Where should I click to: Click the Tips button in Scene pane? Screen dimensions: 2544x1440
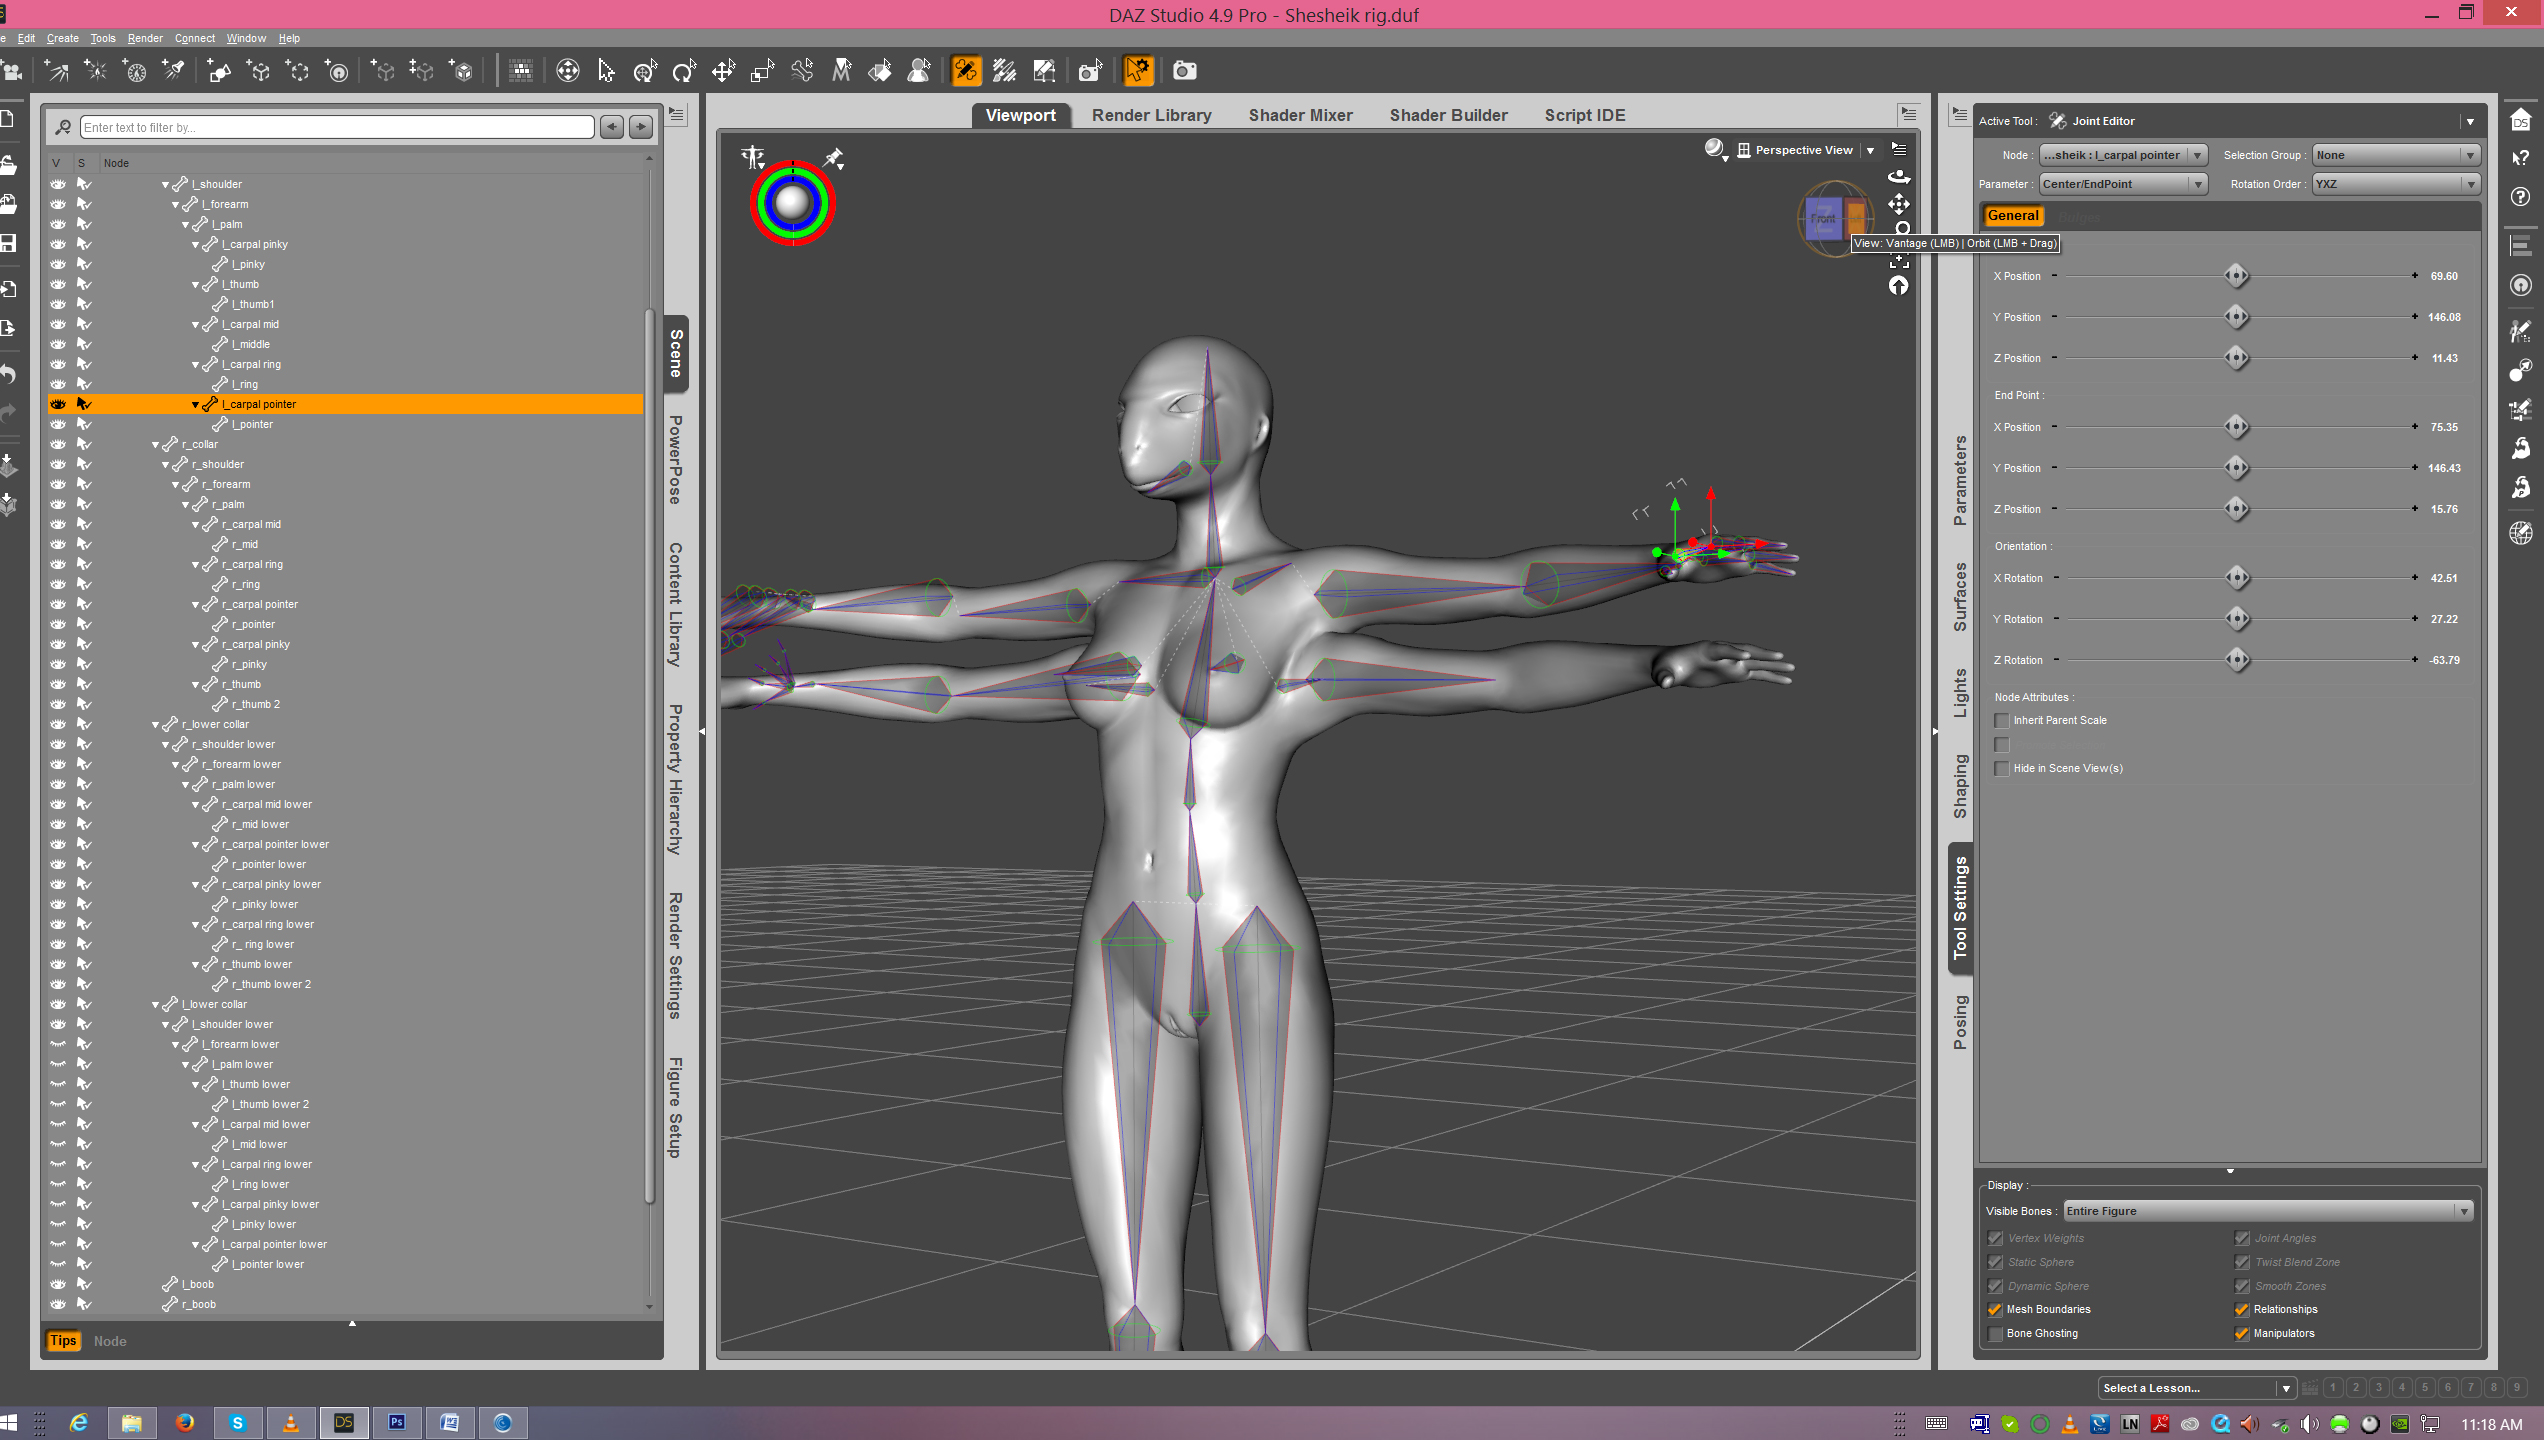tap(63, 1341)
